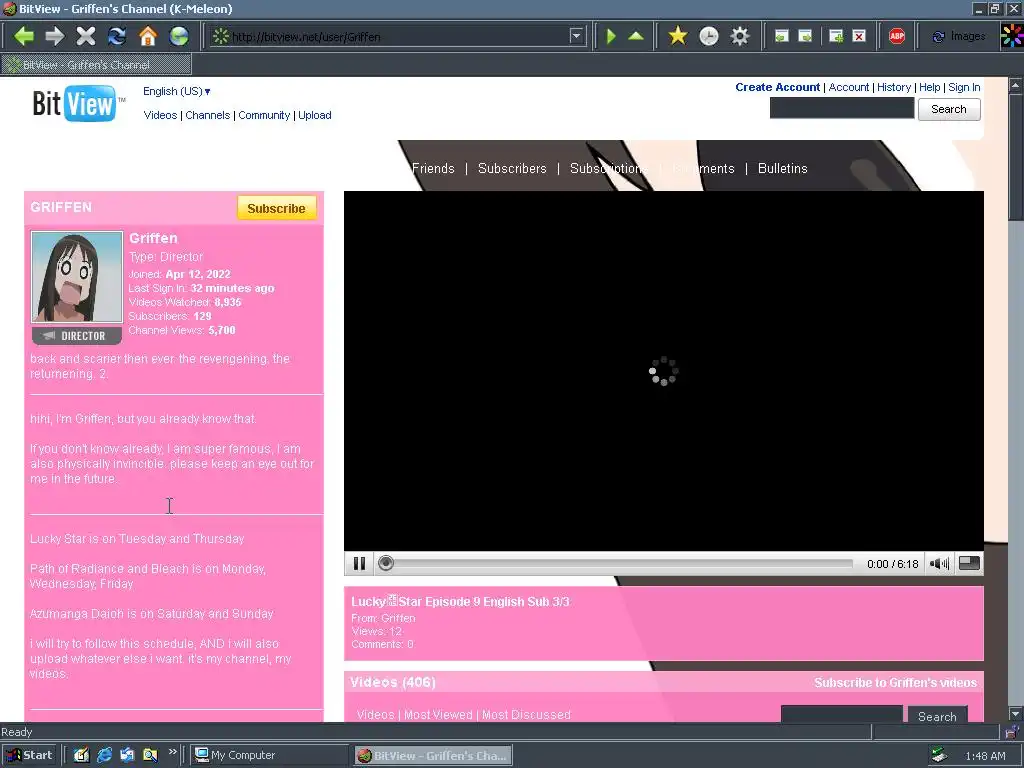Launch Internet Explorer from quick launch
This screenshot has width=1024, height=768.
point(104,755)
